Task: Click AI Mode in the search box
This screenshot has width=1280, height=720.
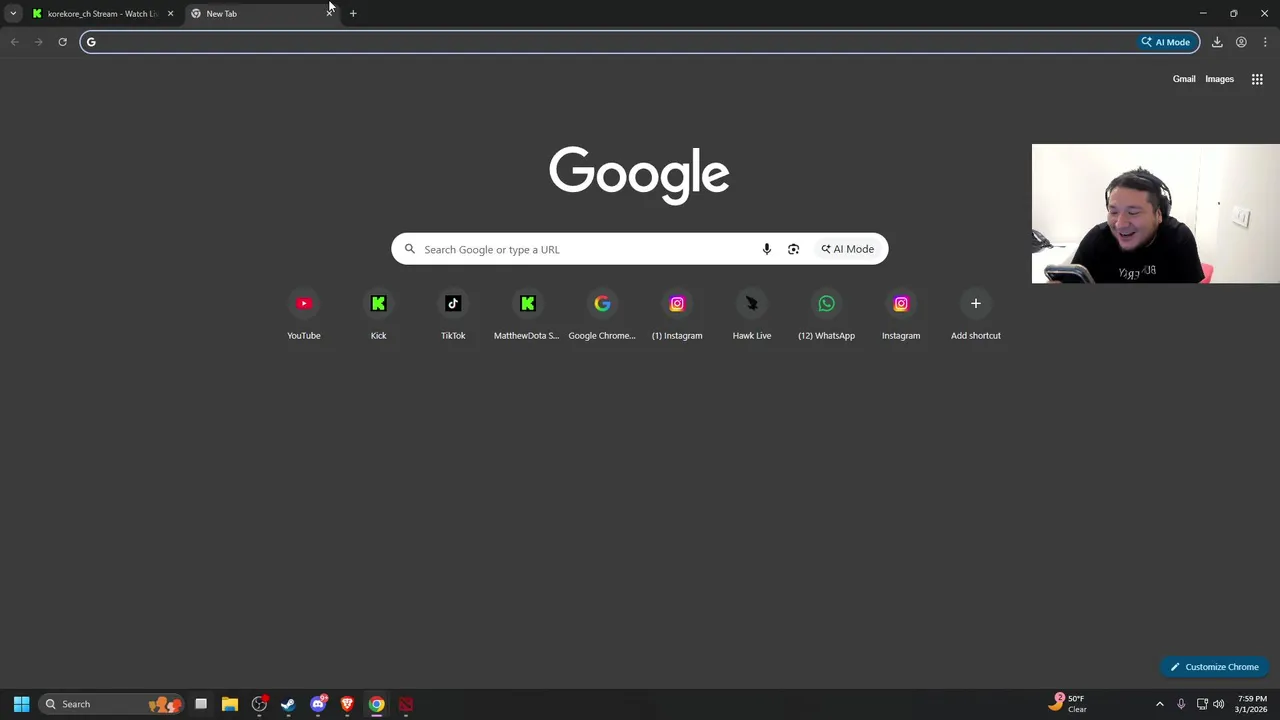Action: click(x=848, y=249)
